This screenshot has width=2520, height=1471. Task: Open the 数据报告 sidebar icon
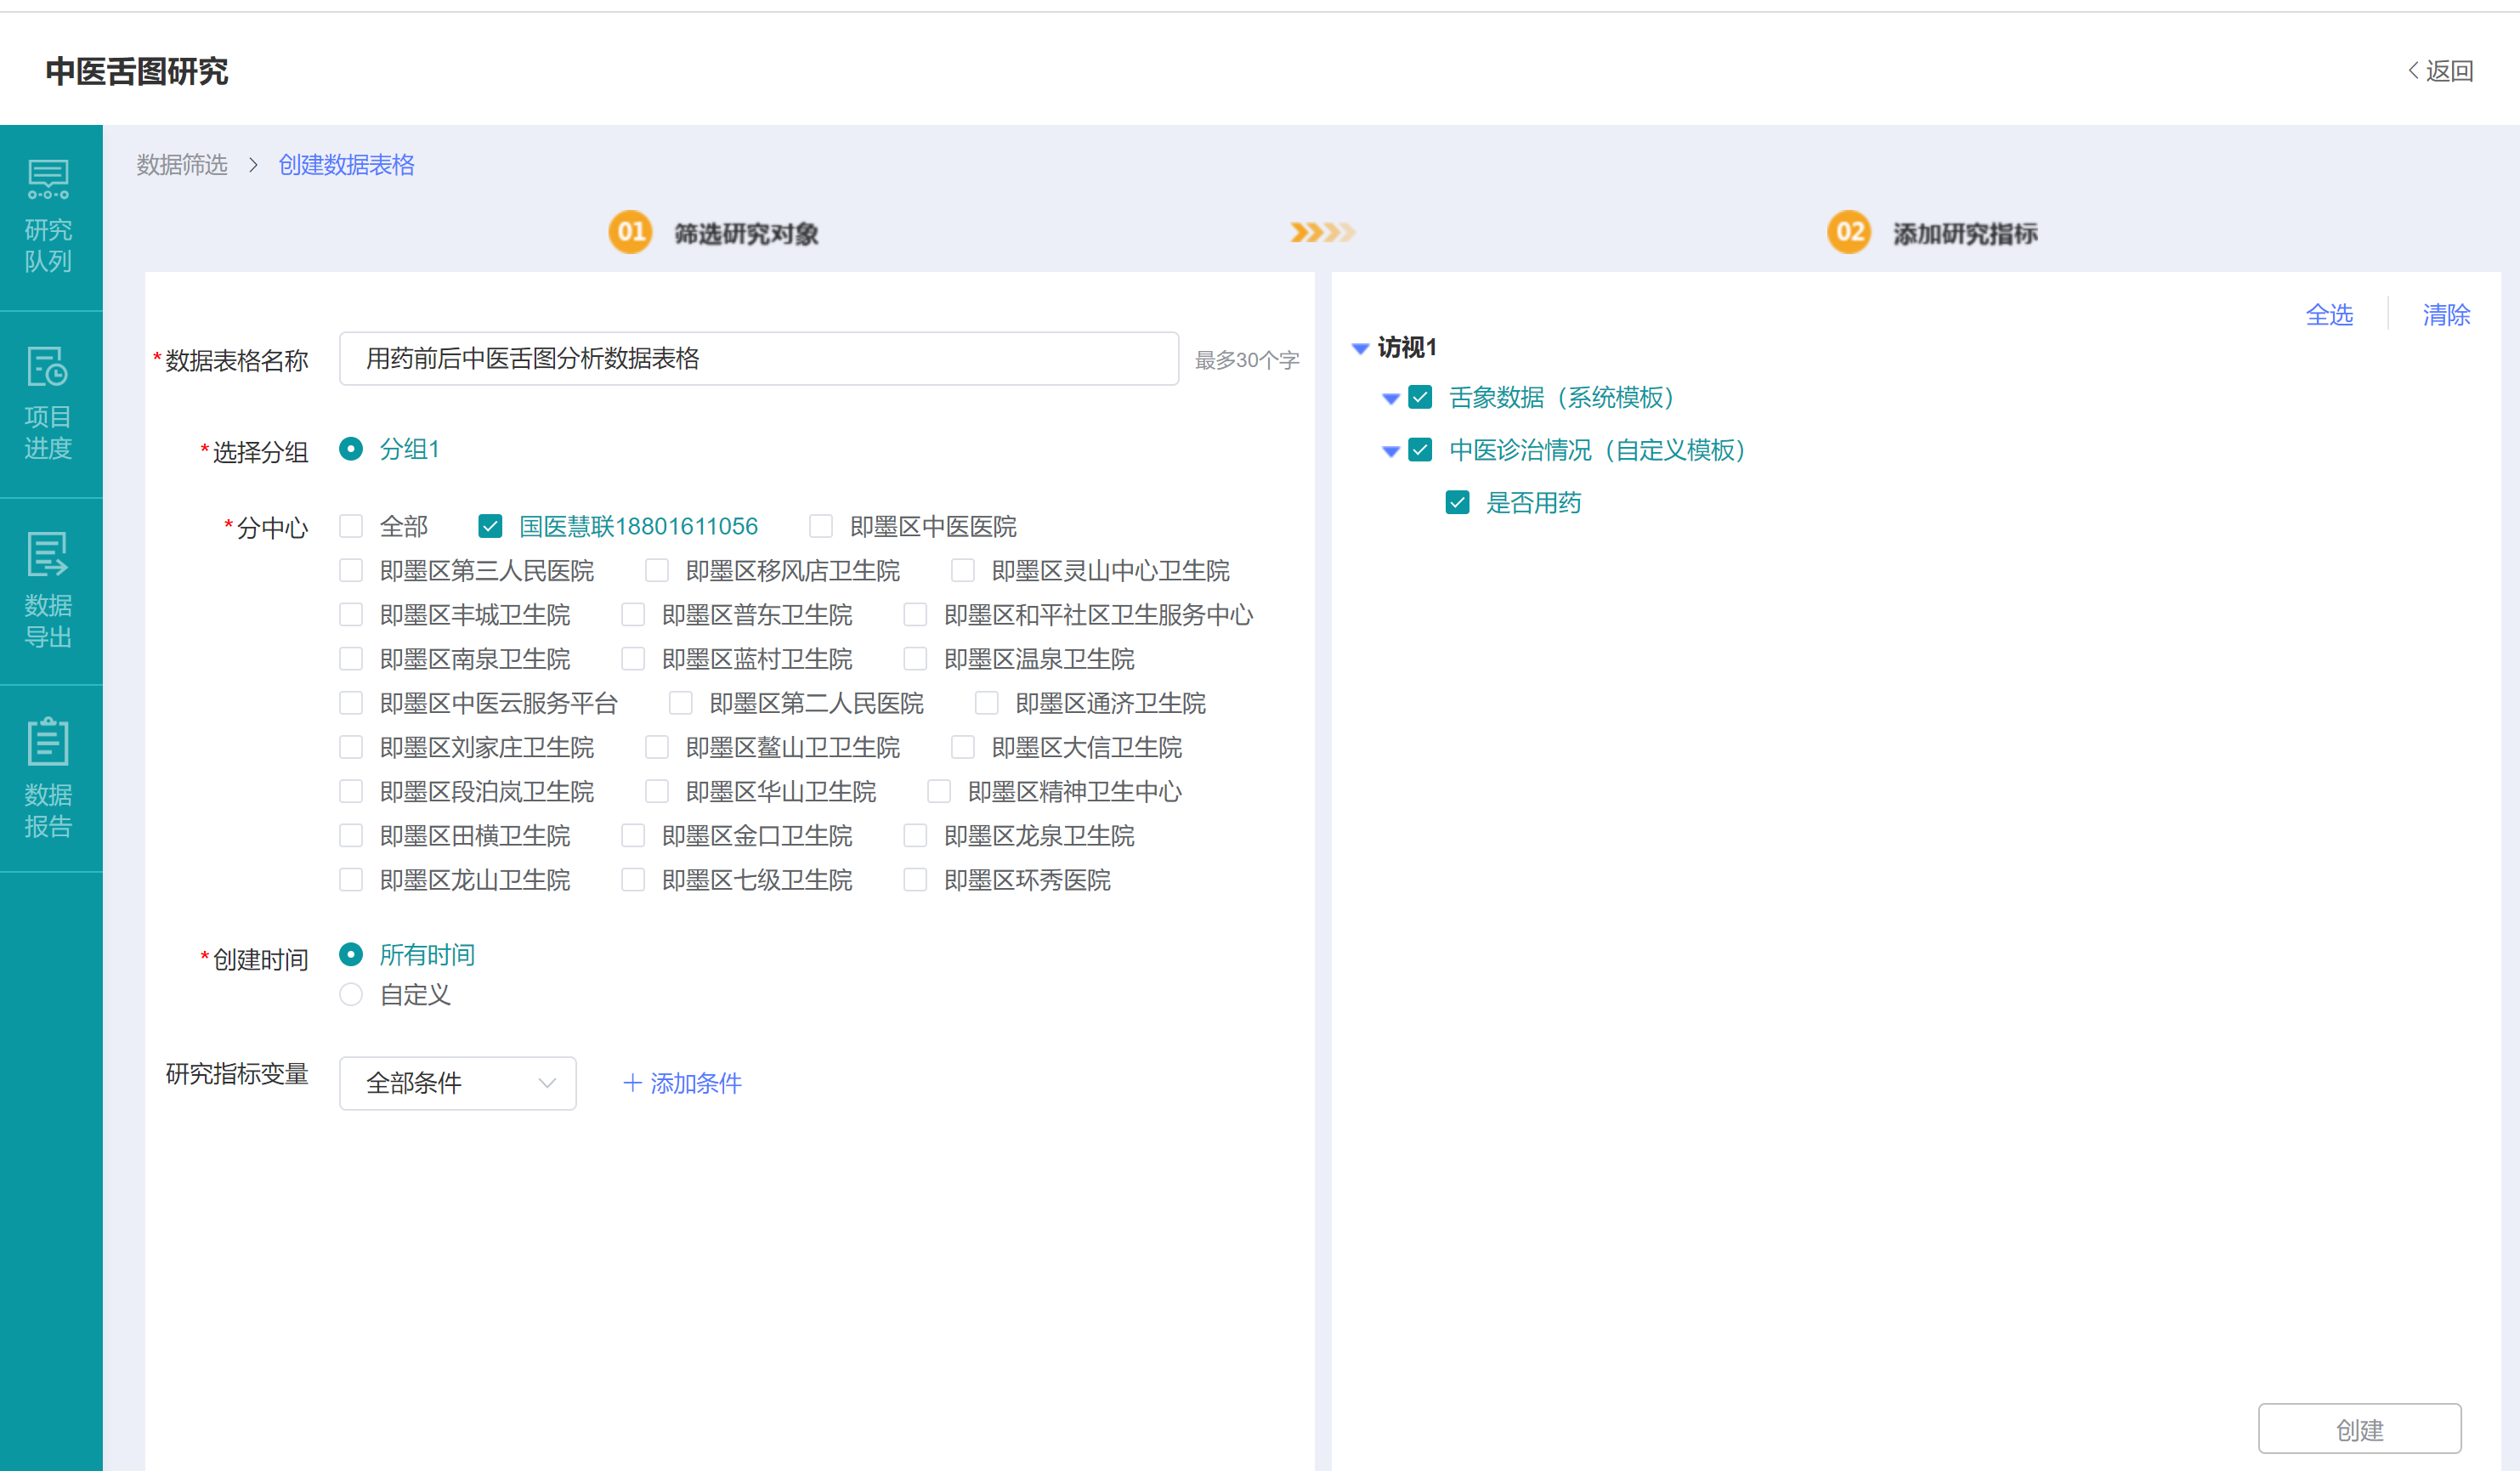[x=48, y=742]
